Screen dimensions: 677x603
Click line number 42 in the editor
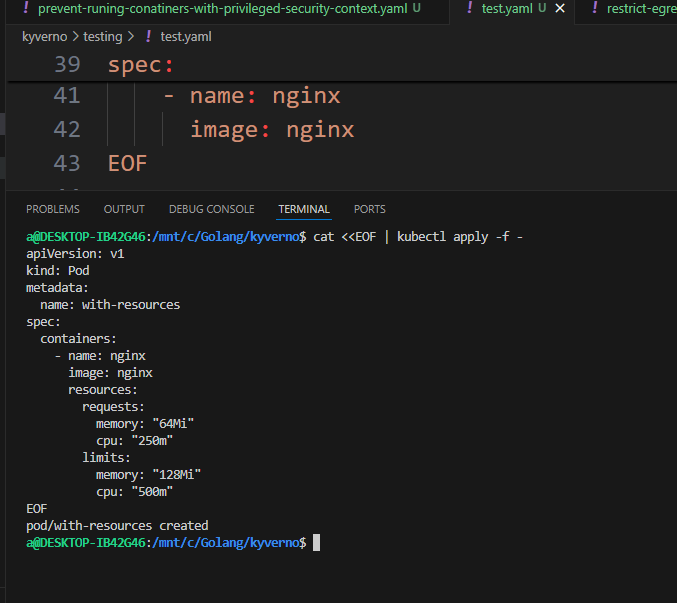[x=67, y=129]
